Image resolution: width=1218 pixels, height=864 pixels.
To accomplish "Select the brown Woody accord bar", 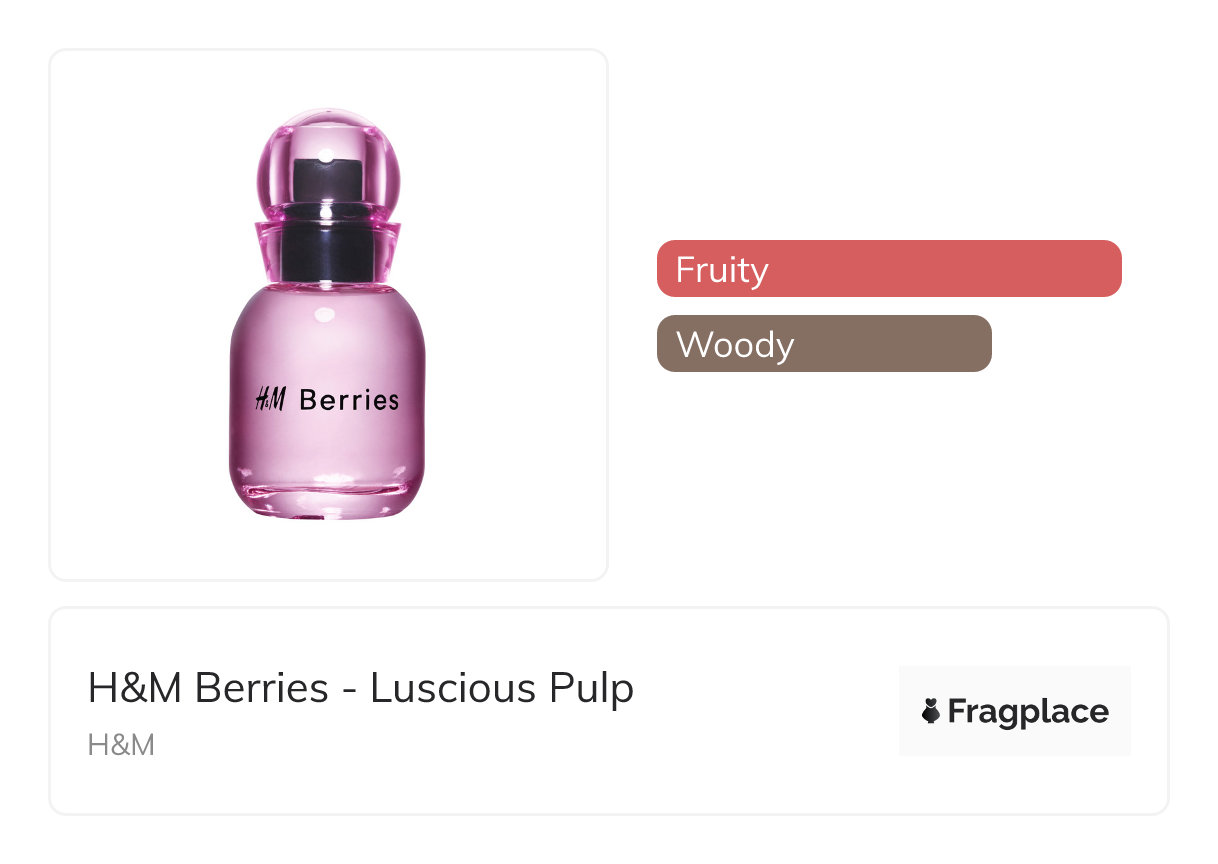I will (823, 344).
